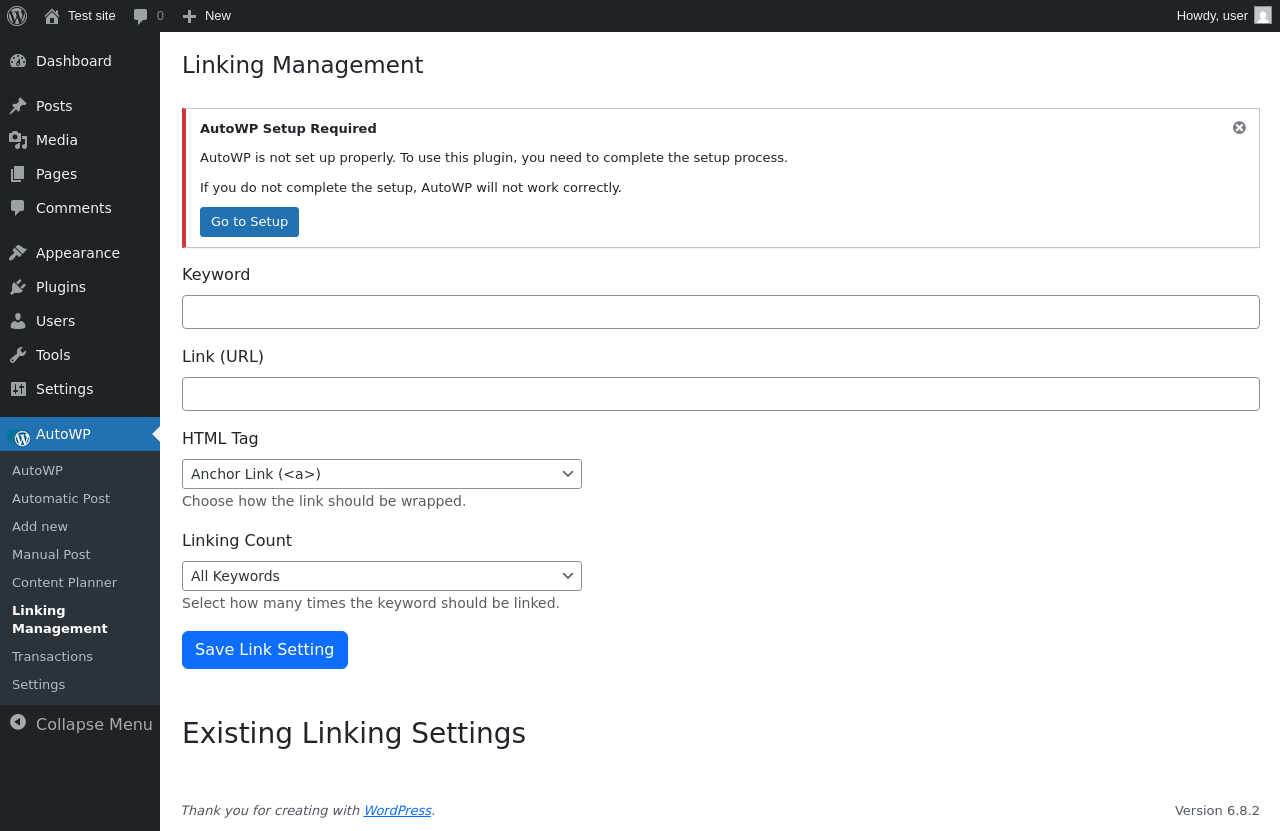Open the user avatar in top bar
The height and width of the screenshot is (831, 1280).
1263,15
